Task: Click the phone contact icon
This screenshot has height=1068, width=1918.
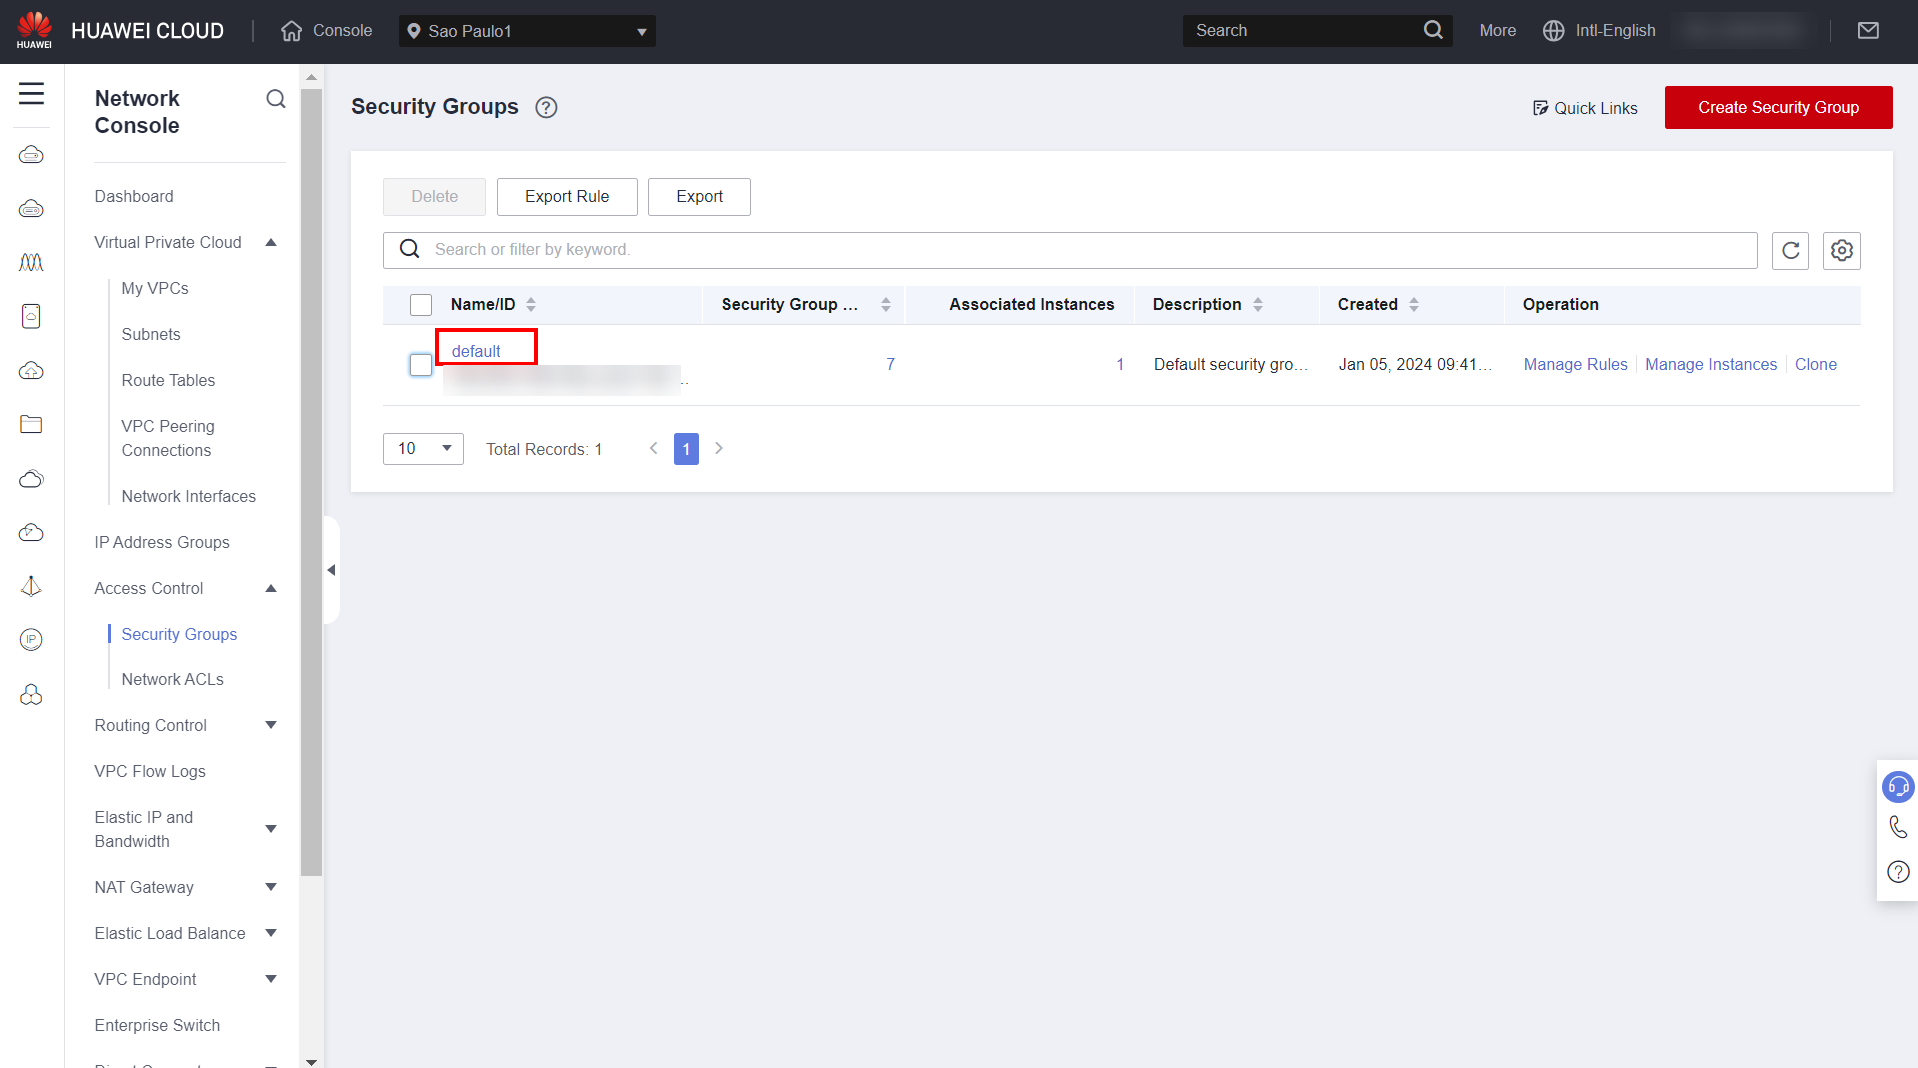Action: click(1897, 827)
